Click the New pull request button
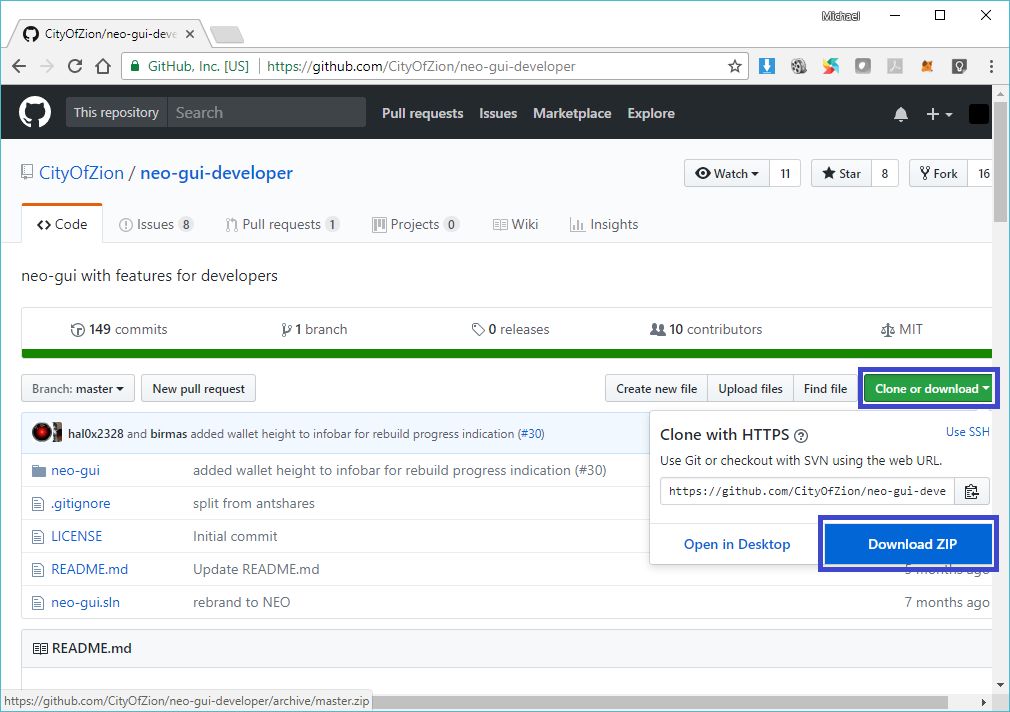 click(x=198, y=389)
